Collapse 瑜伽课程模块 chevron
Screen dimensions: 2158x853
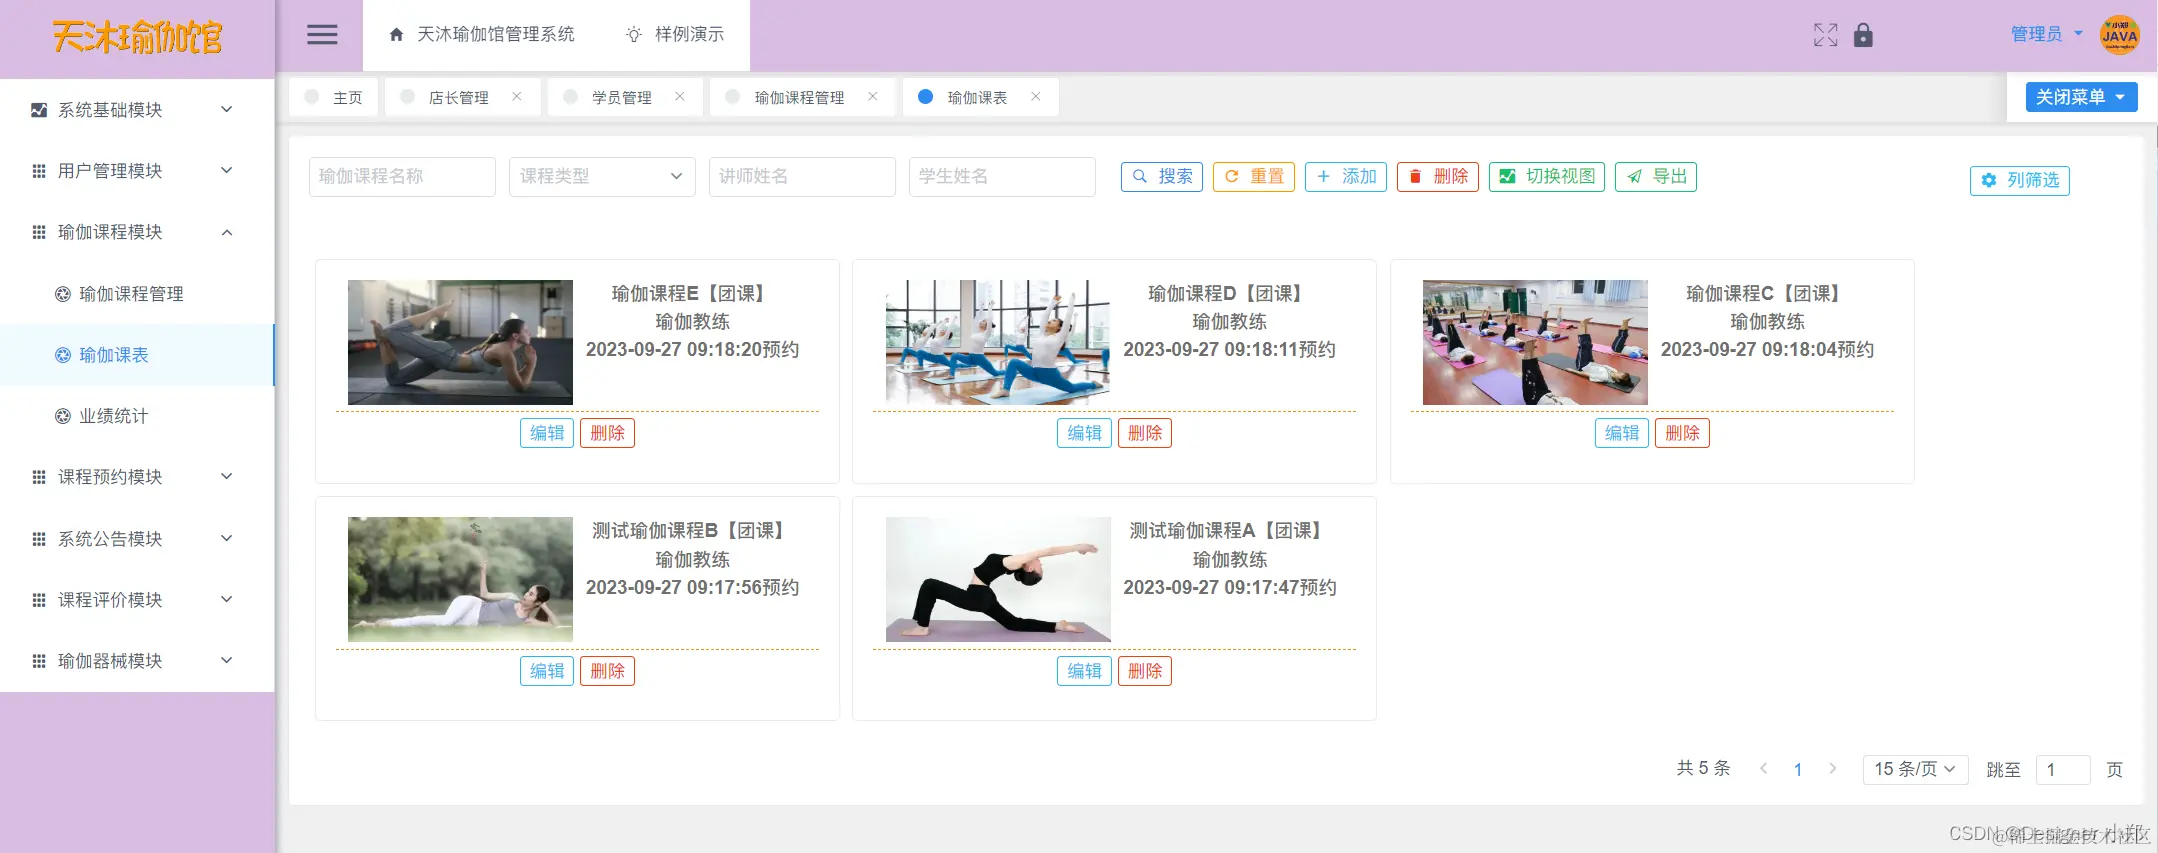pos(227,232)
